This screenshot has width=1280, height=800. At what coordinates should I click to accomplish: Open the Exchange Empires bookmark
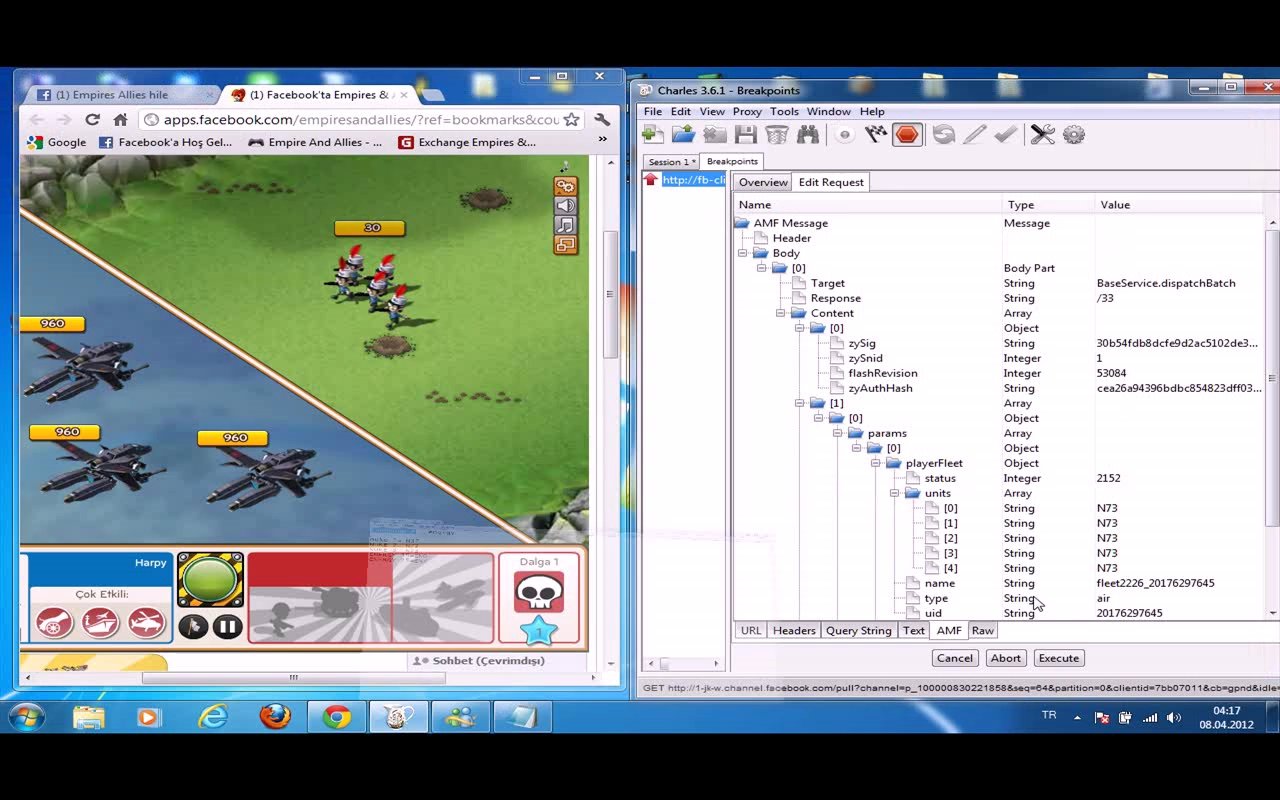467,142
